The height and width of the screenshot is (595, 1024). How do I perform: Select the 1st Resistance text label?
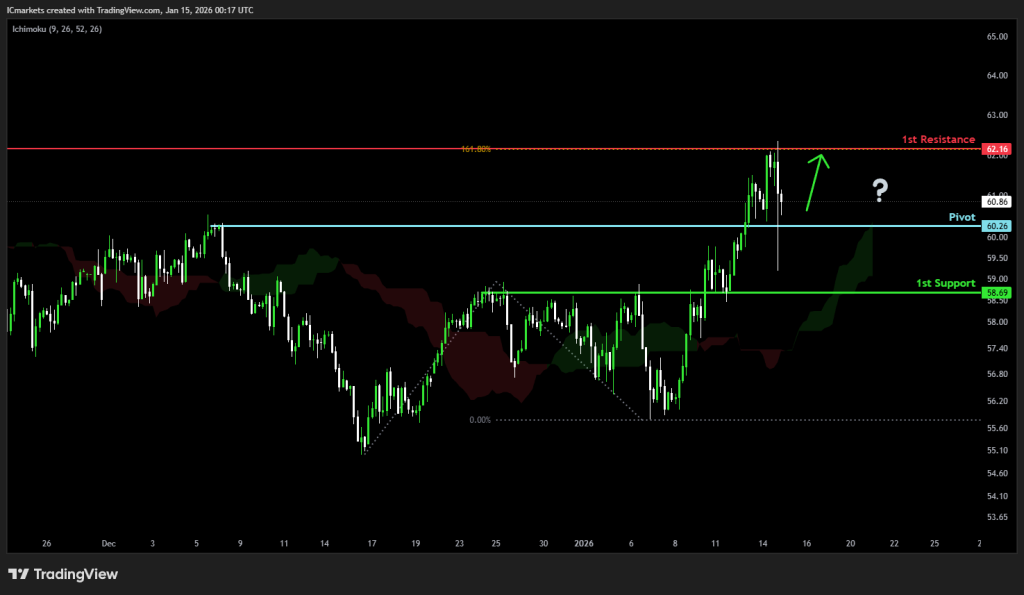point(940,140)
